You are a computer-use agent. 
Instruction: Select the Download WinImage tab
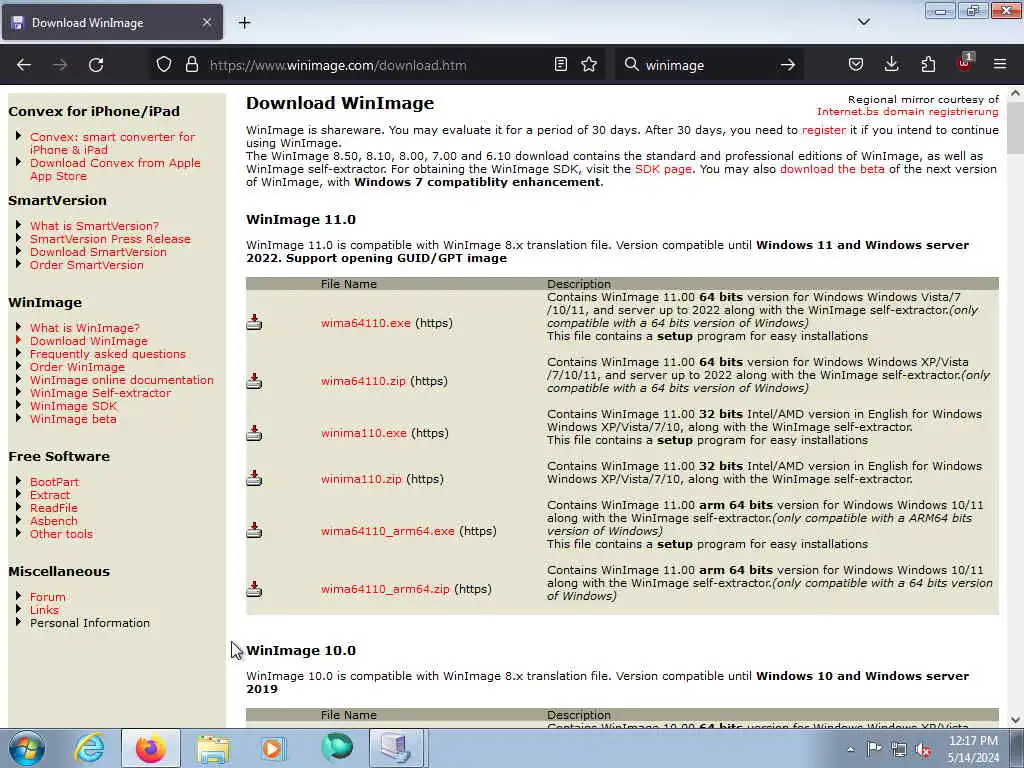pyautogui.click(x=112, y=23)
